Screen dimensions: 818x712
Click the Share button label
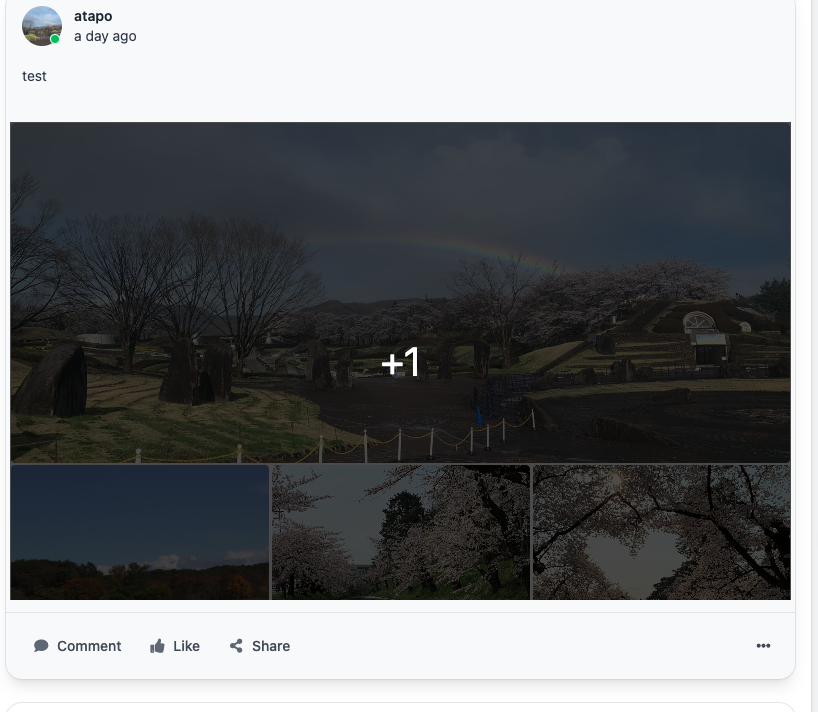coord(271,646)
